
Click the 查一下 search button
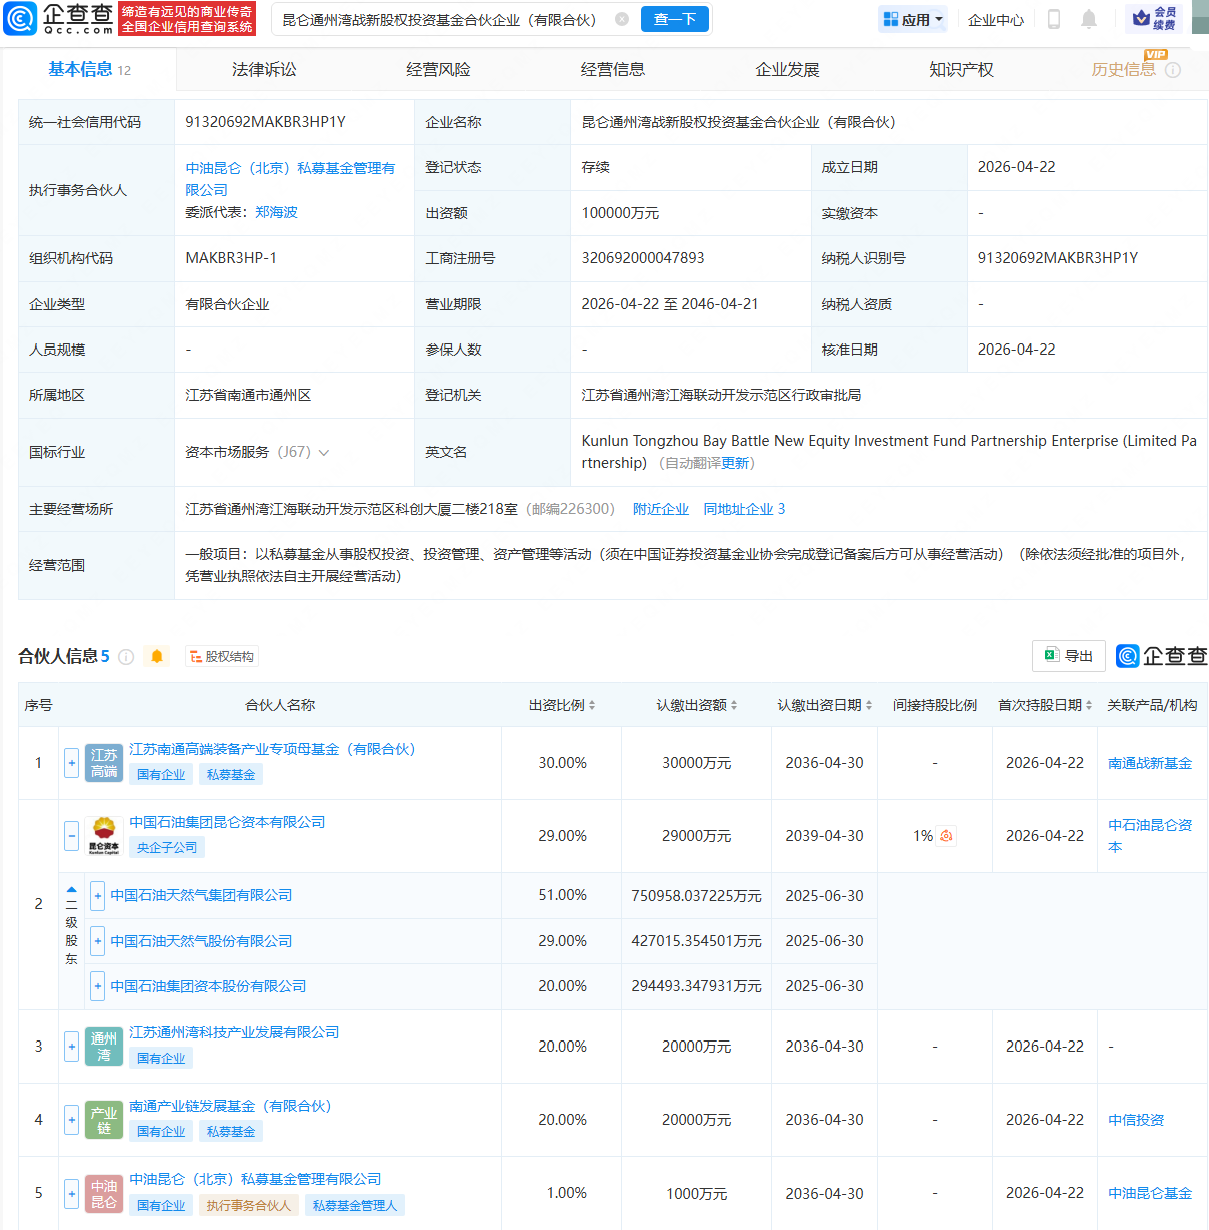pyautogui.click(x=675, y=19)
